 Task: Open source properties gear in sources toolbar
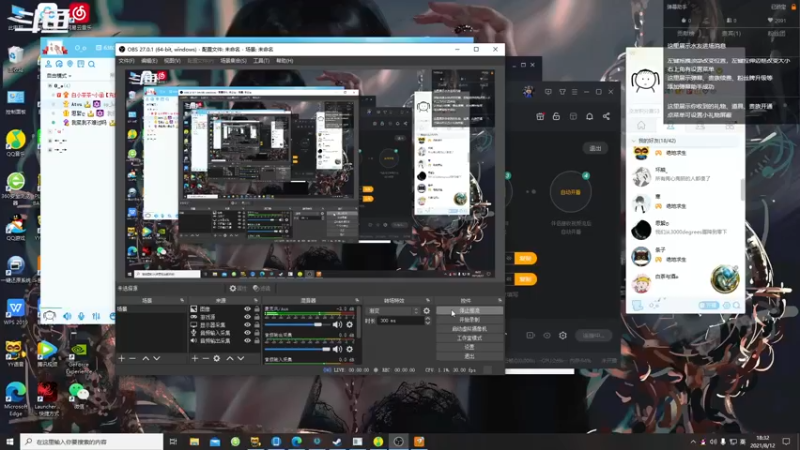217,359
